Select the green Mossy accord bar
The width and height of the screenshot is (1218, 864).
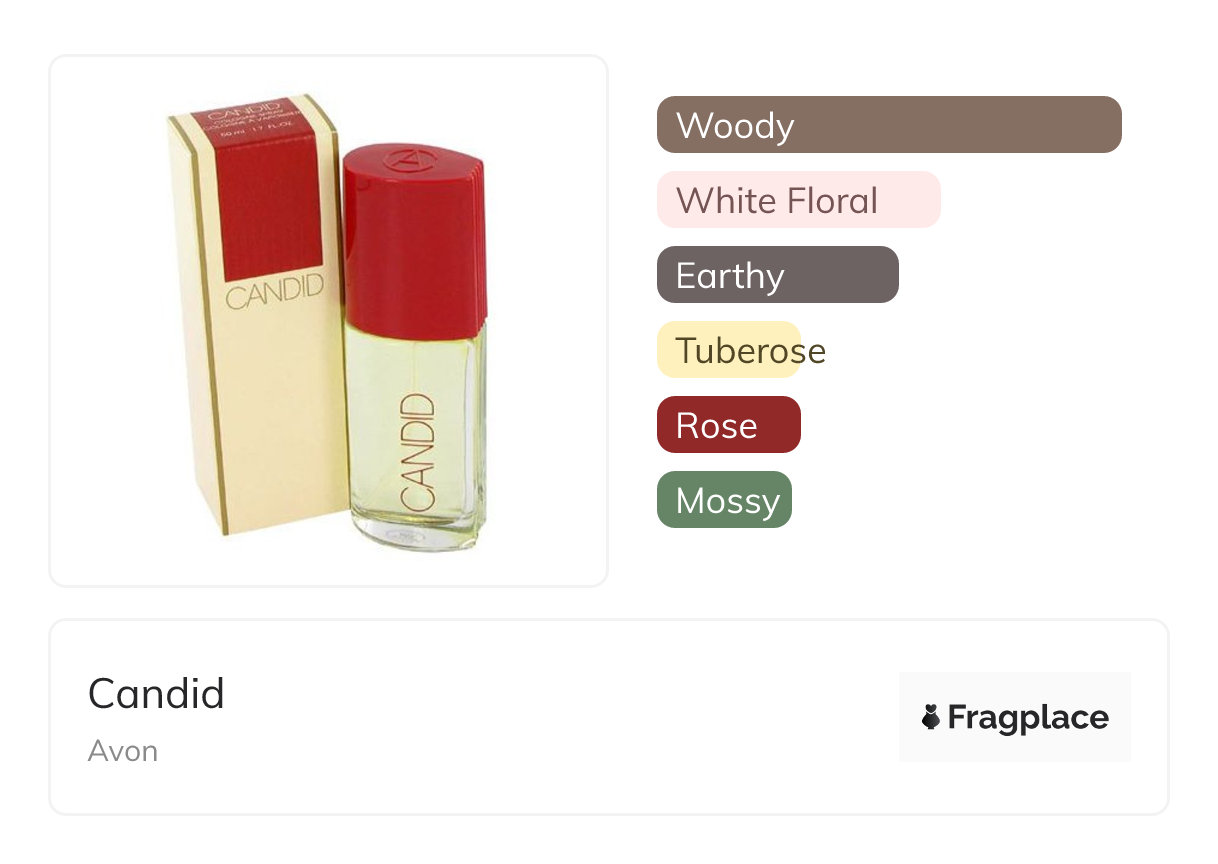tap(724, 500)
